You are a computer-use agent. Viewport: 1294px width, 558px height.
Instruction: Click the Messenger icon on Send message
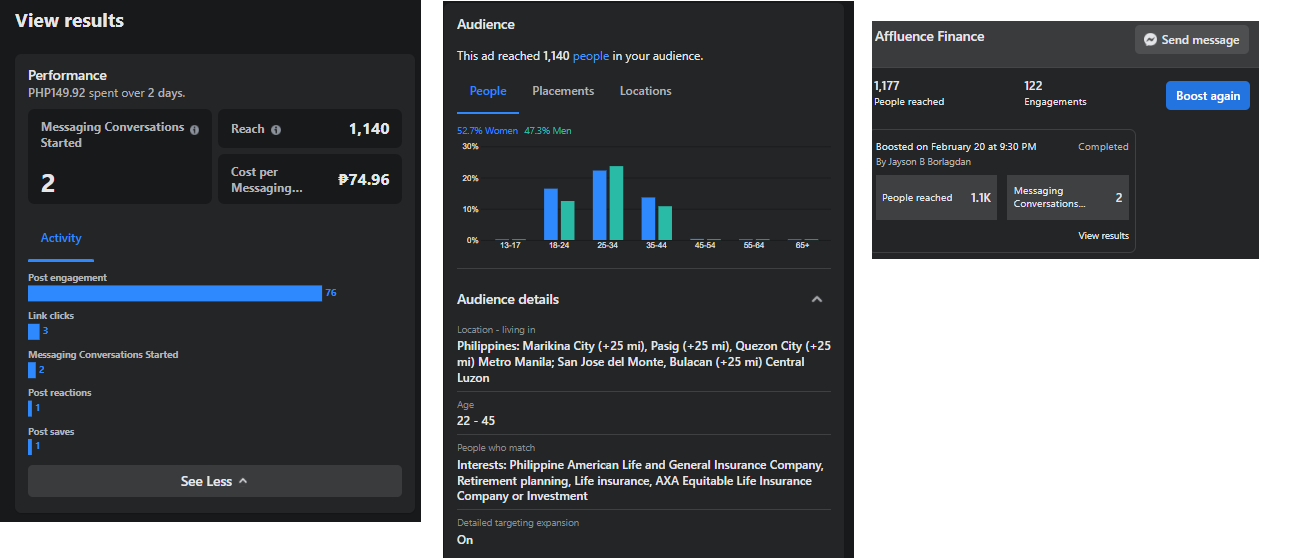[x=1151, y=40]
